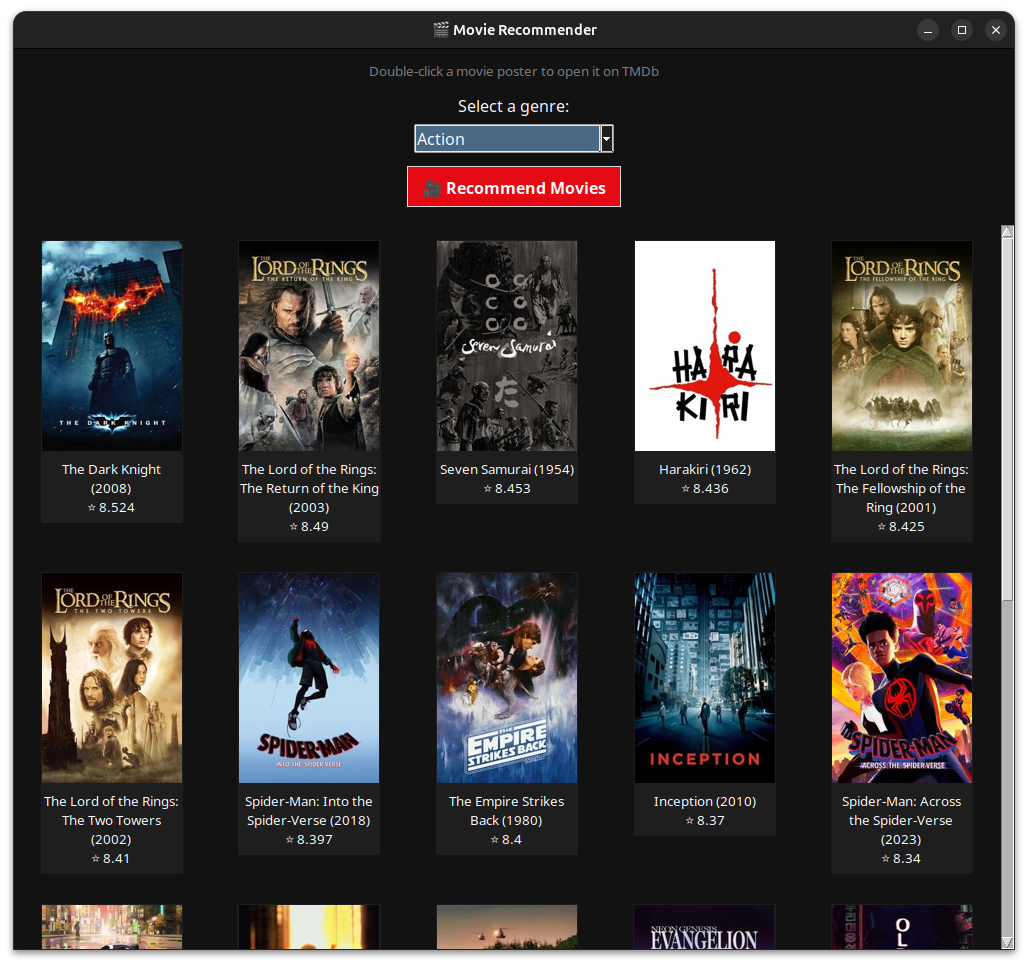Click "Spider-Man: Into the Spider-Verse (2018)" caption
Screen dimensions: 1028x966
point(309,811)
